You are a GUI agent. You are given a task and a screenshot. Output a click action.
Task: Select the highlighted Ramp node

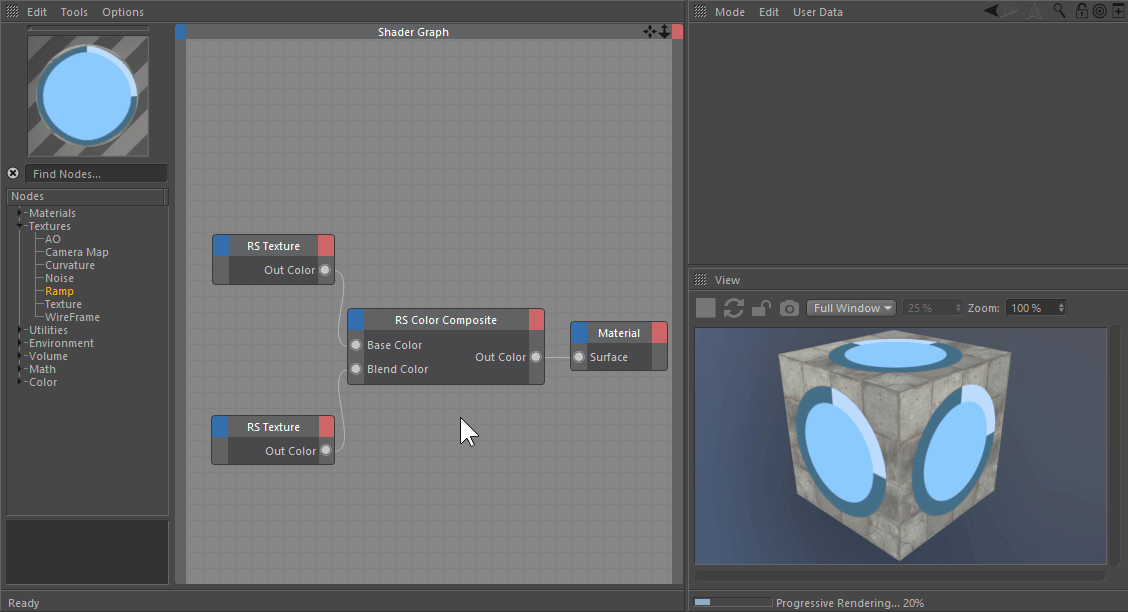pos(59,291)
